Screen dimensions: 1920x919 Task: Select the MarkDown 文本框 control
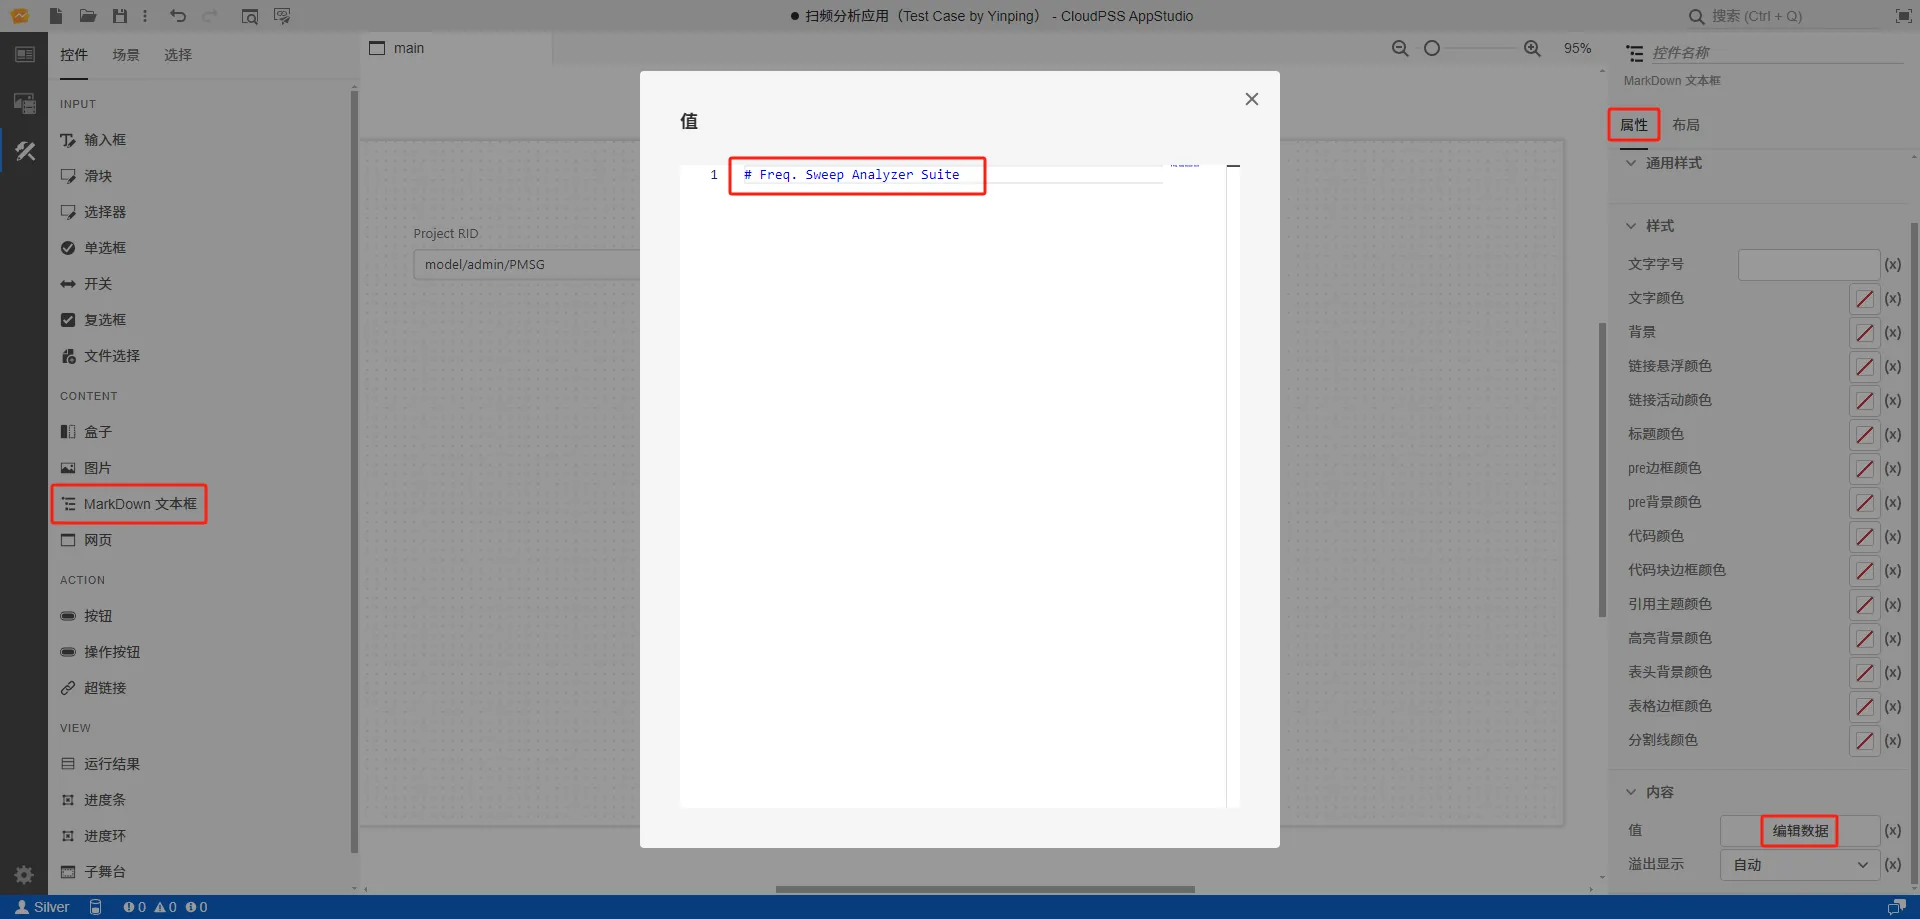point(130,504)
